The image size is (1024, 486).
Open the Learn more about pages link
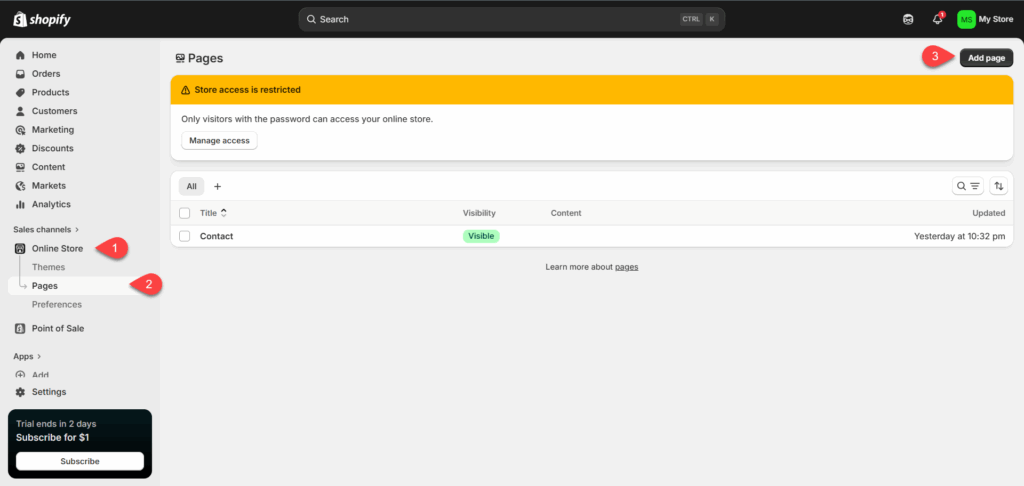coord(626,267)
